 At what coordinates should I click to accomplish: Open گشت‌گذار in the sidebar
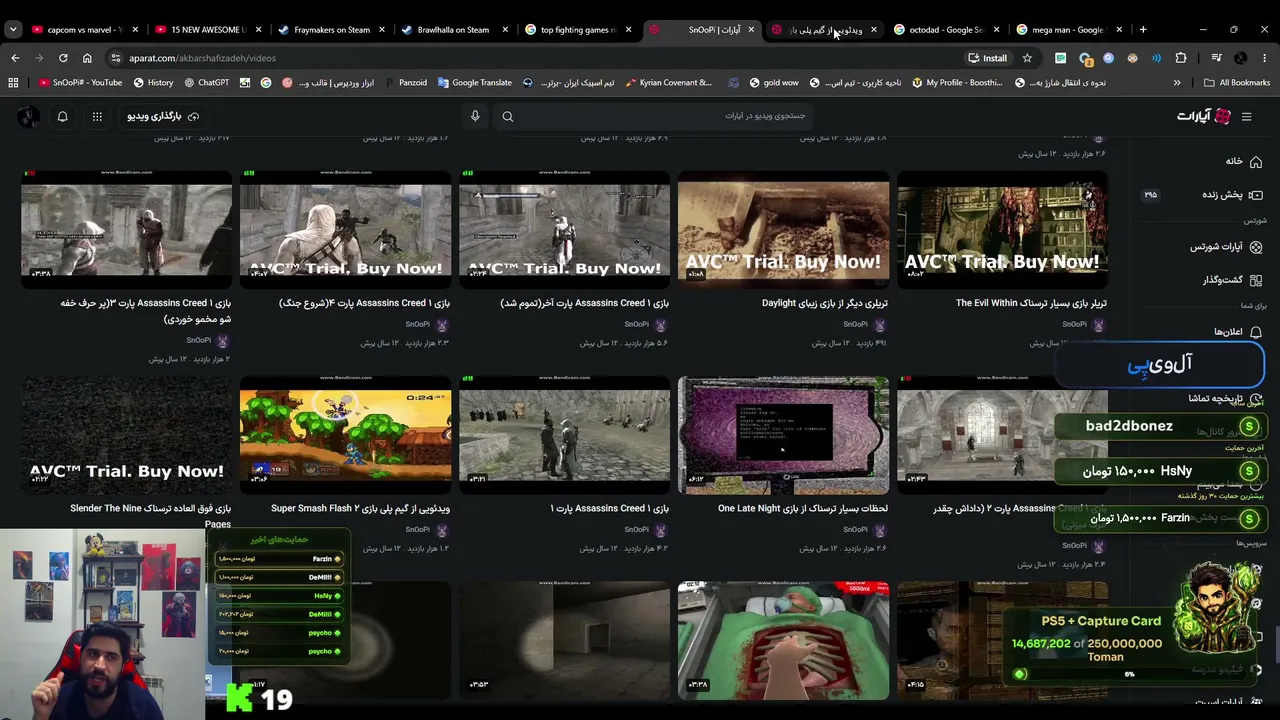(x=1231, y=280)
